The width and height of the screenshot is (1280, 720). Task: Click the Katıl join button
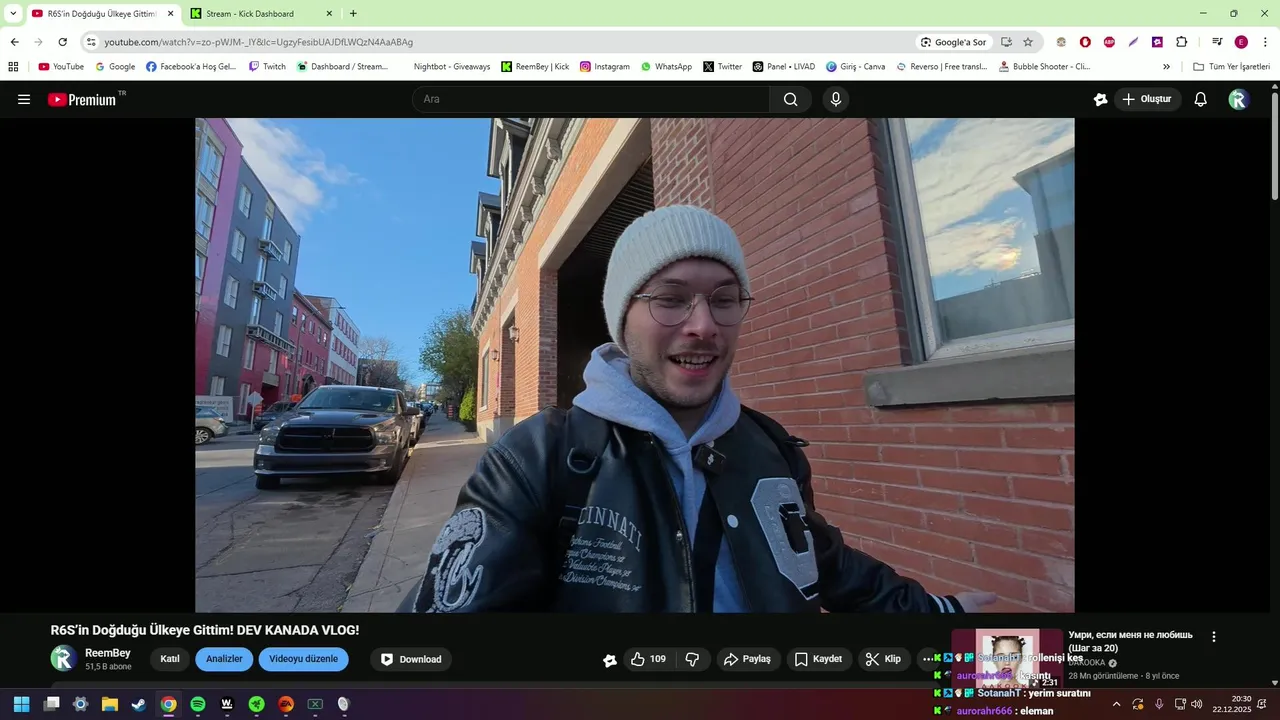[170, 659]
